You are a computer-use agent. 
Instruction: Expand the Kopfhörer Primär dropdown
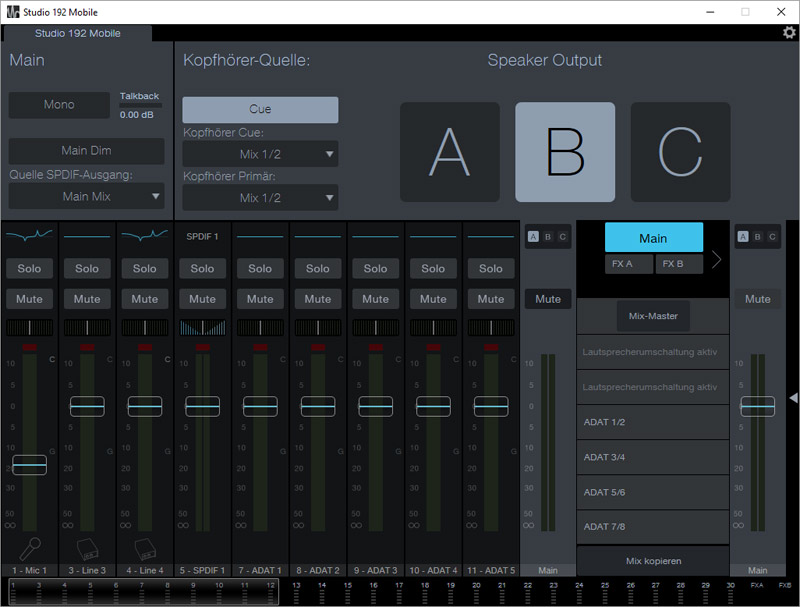pyautogui.click(x=260, y=198)
